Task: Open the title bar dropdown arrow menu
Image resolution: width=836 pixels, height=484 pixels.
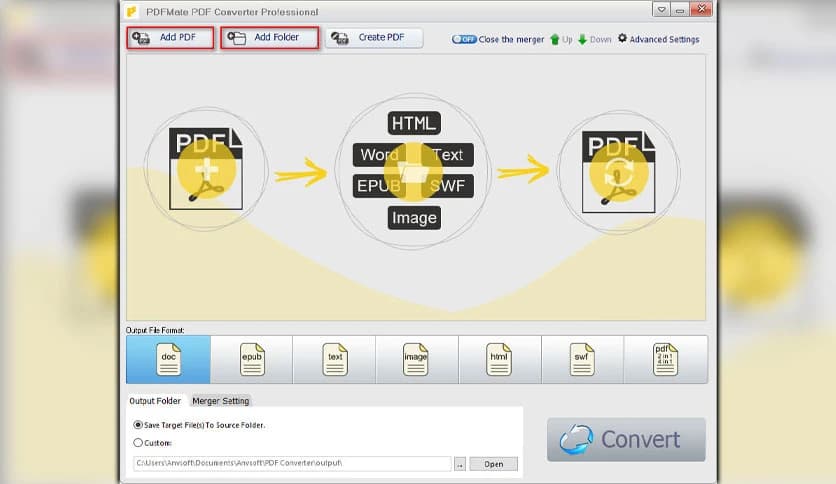Action: (661, 10)
